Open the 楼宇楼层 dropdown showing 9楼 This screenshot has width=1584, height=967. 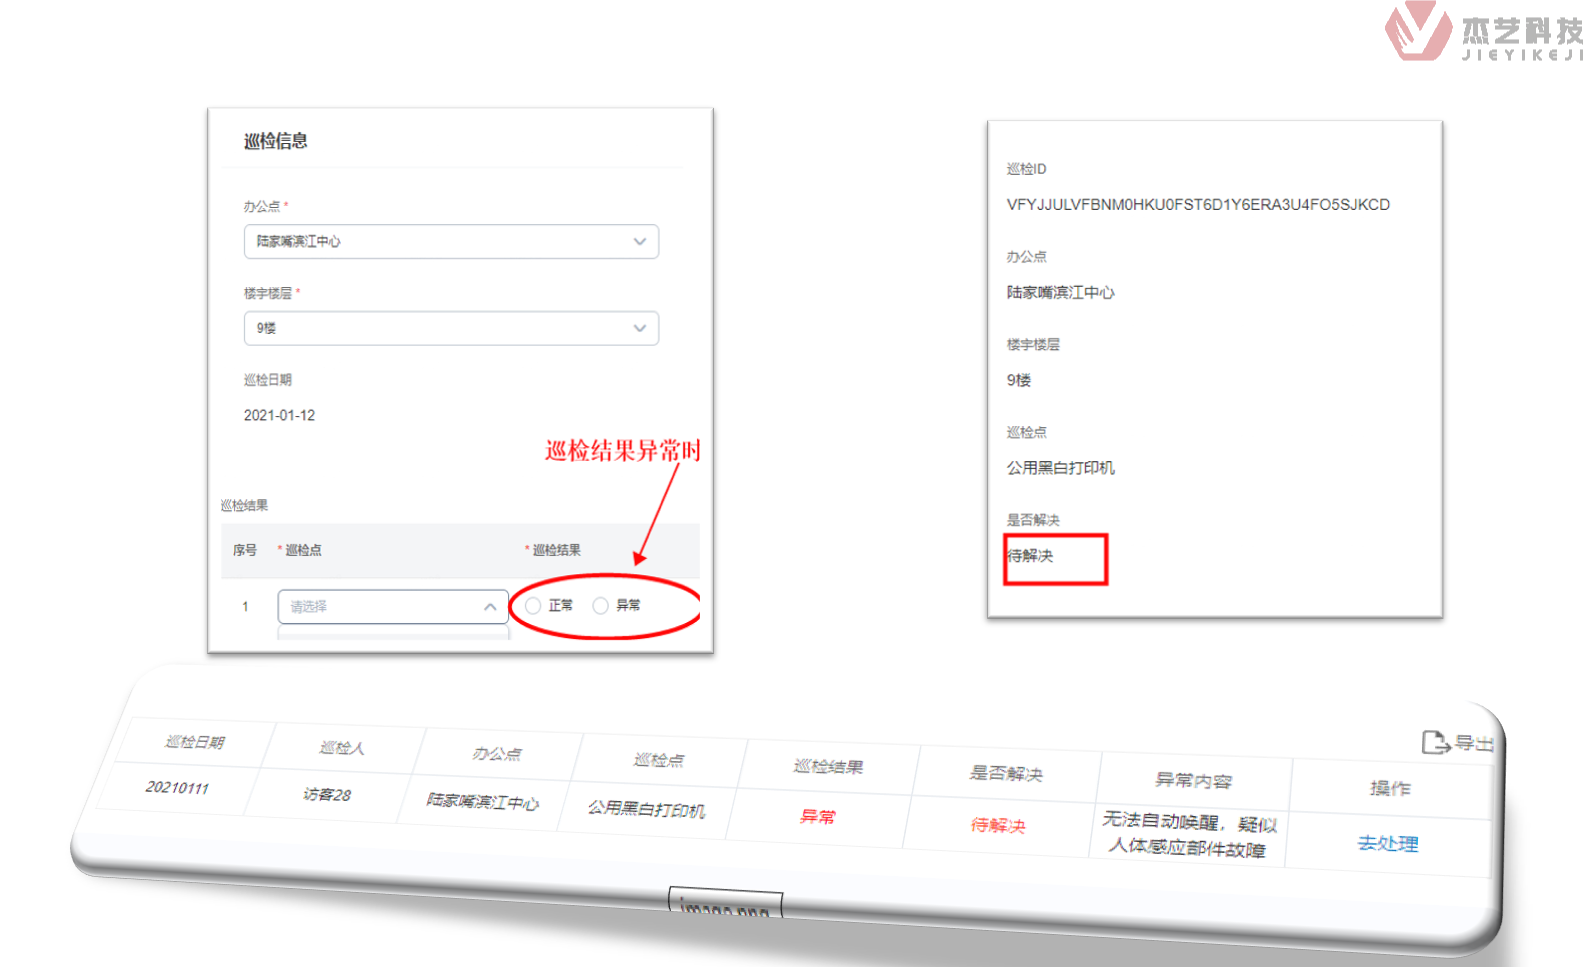pos(451,328)
